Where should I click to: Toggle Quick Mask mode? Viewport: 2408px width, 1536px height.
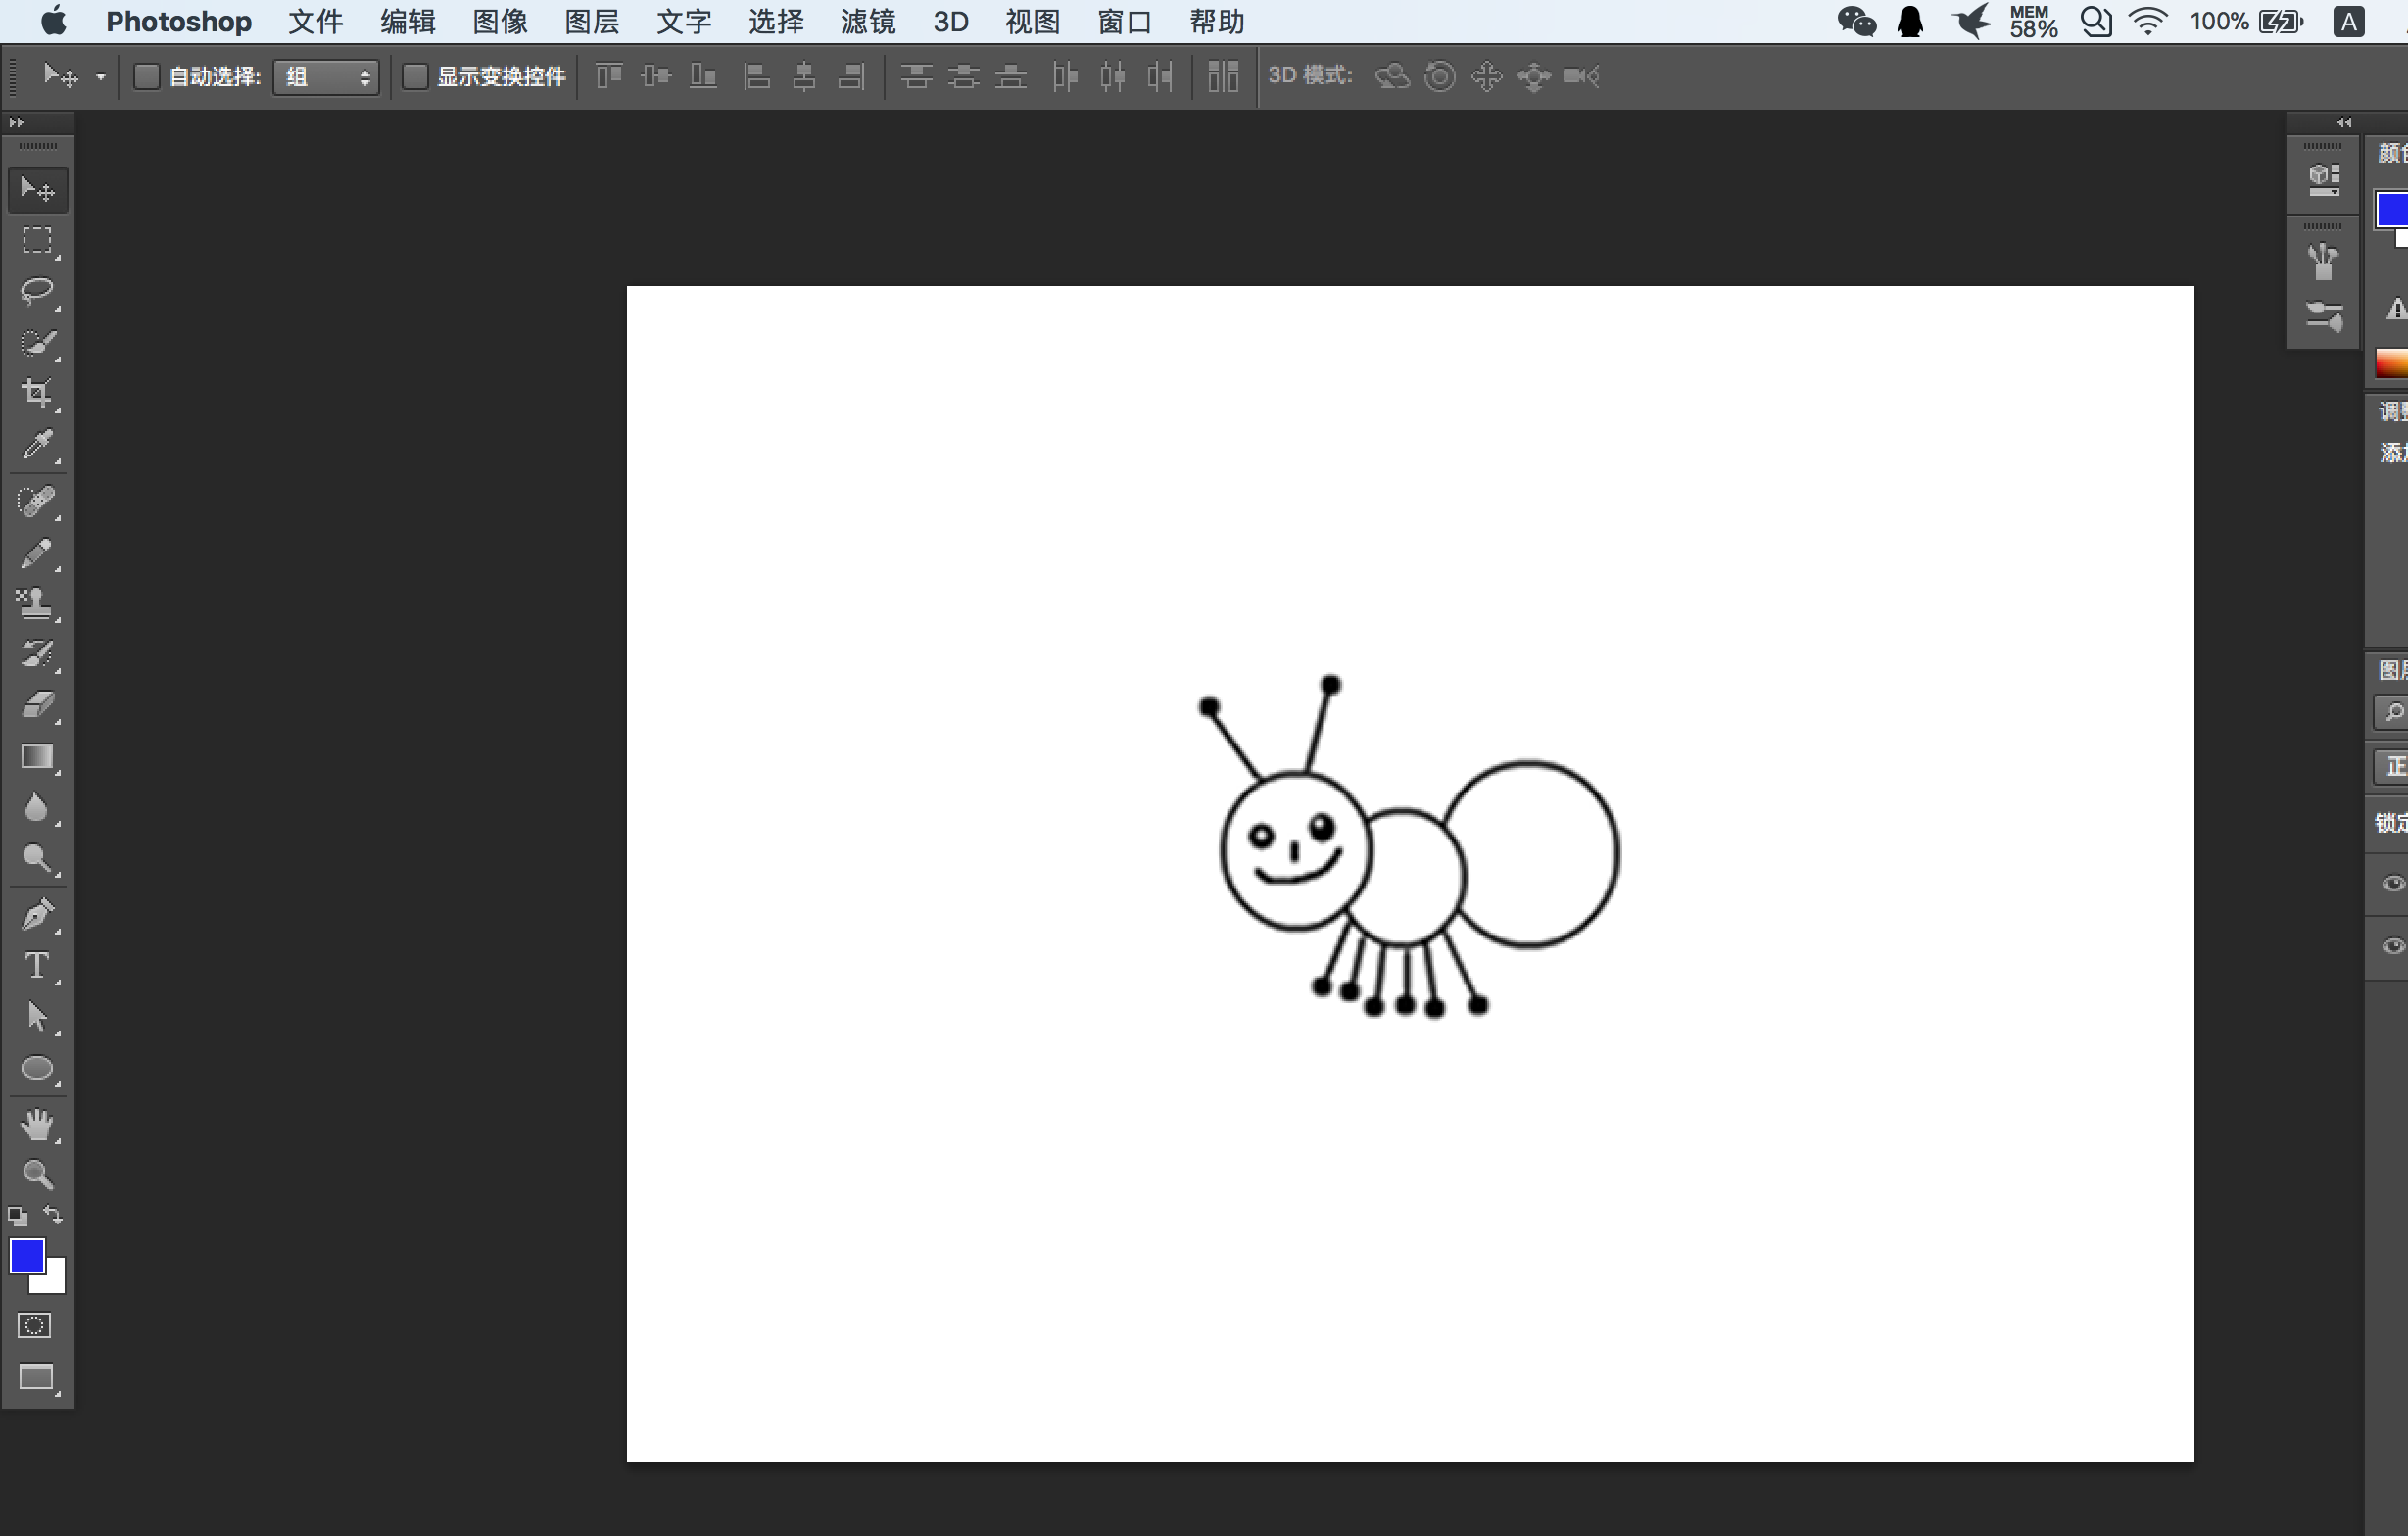pos(35,1326)
